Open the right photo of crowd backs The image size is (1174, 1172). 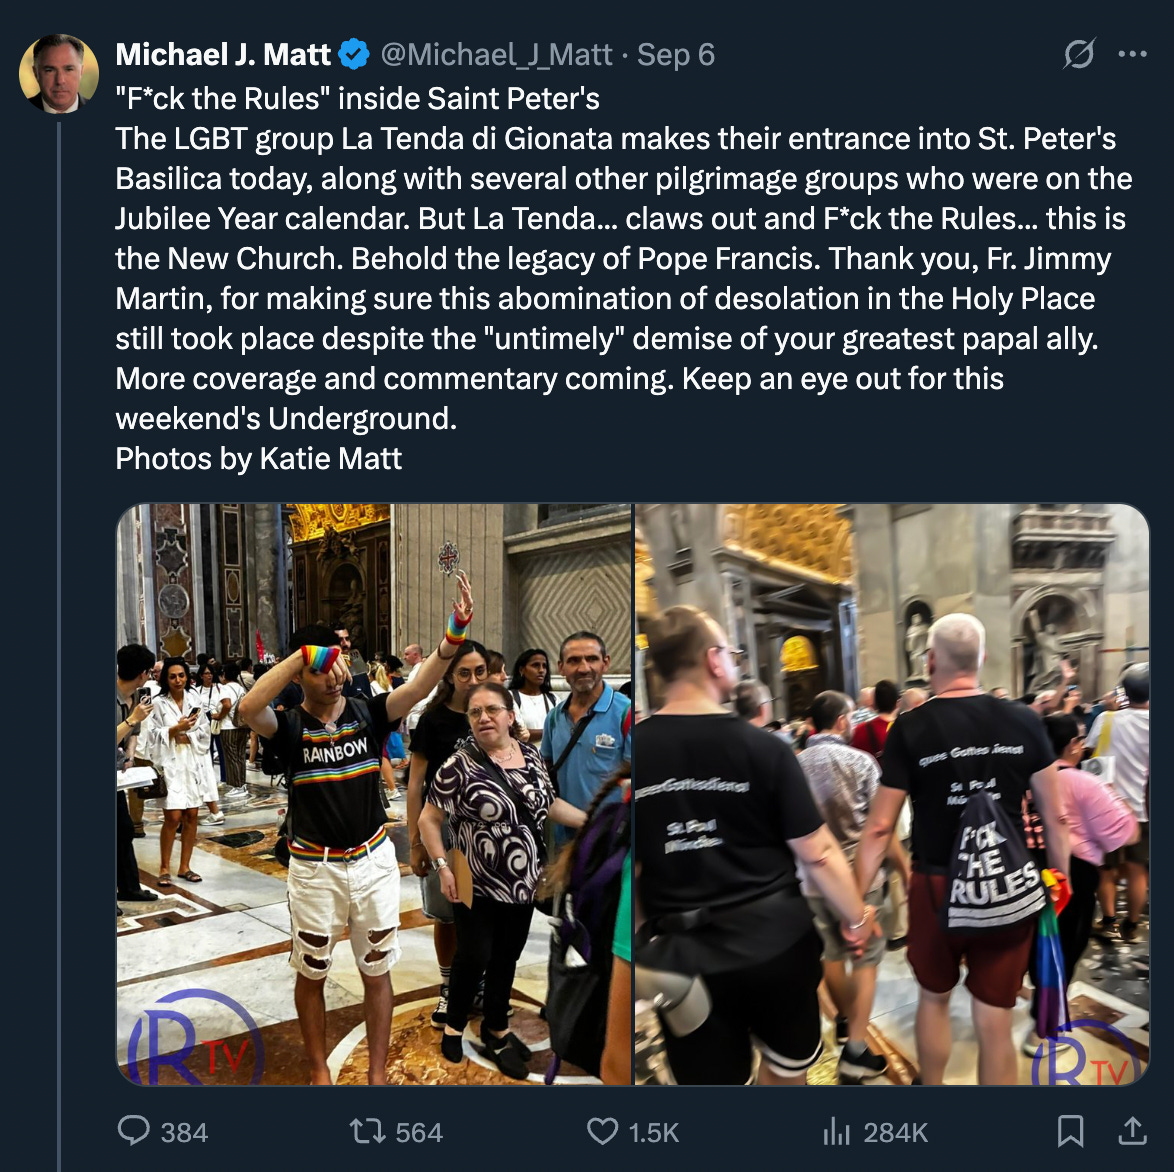[x=892, y=794]
